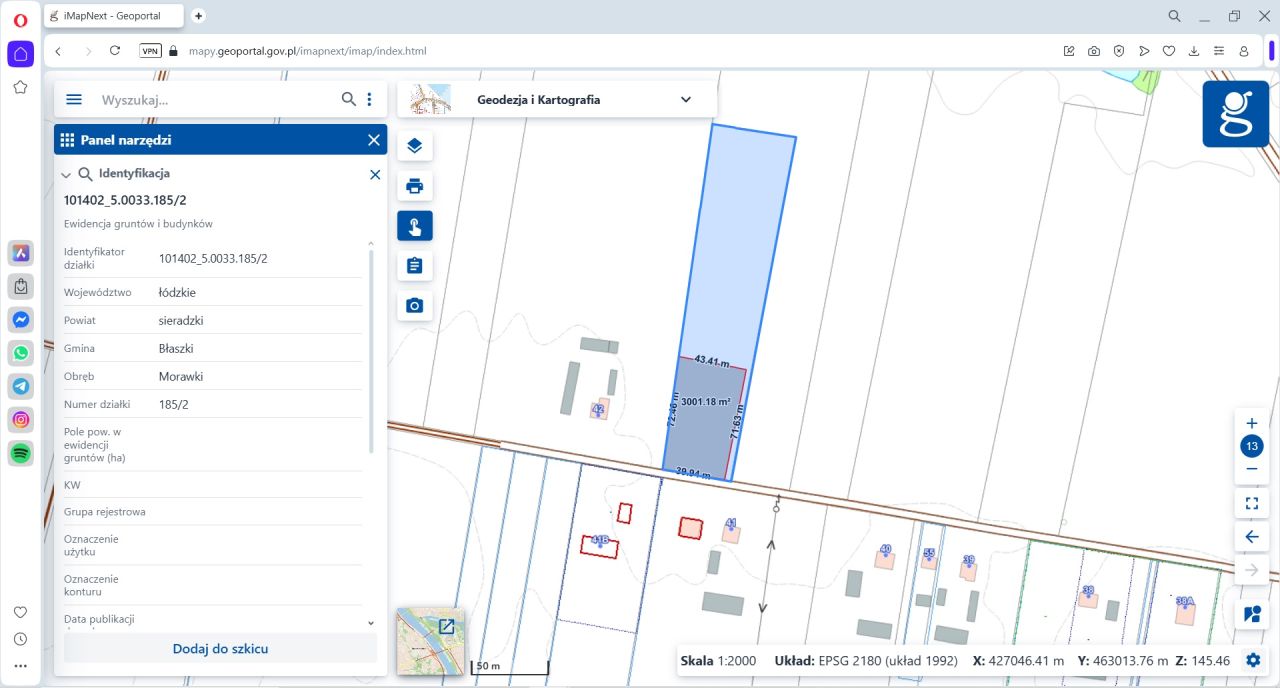
Task: Click the print map icon
Action: click(415, 186)
